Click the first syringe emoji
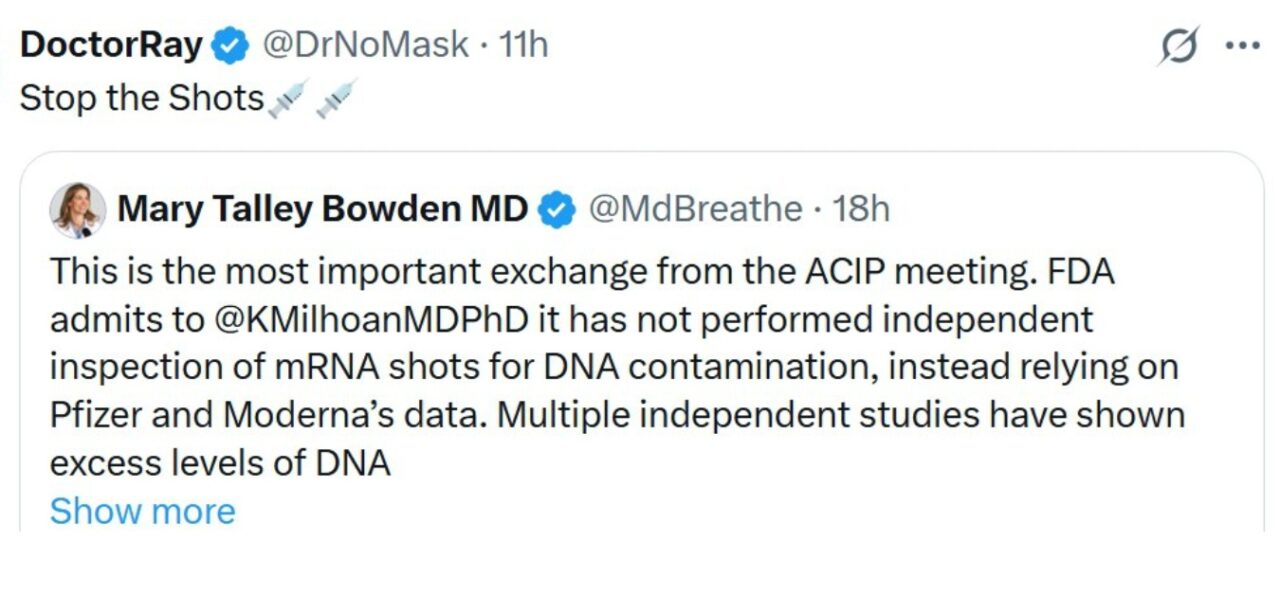The height and width of the screenshot is (596, 1280). 287,99
